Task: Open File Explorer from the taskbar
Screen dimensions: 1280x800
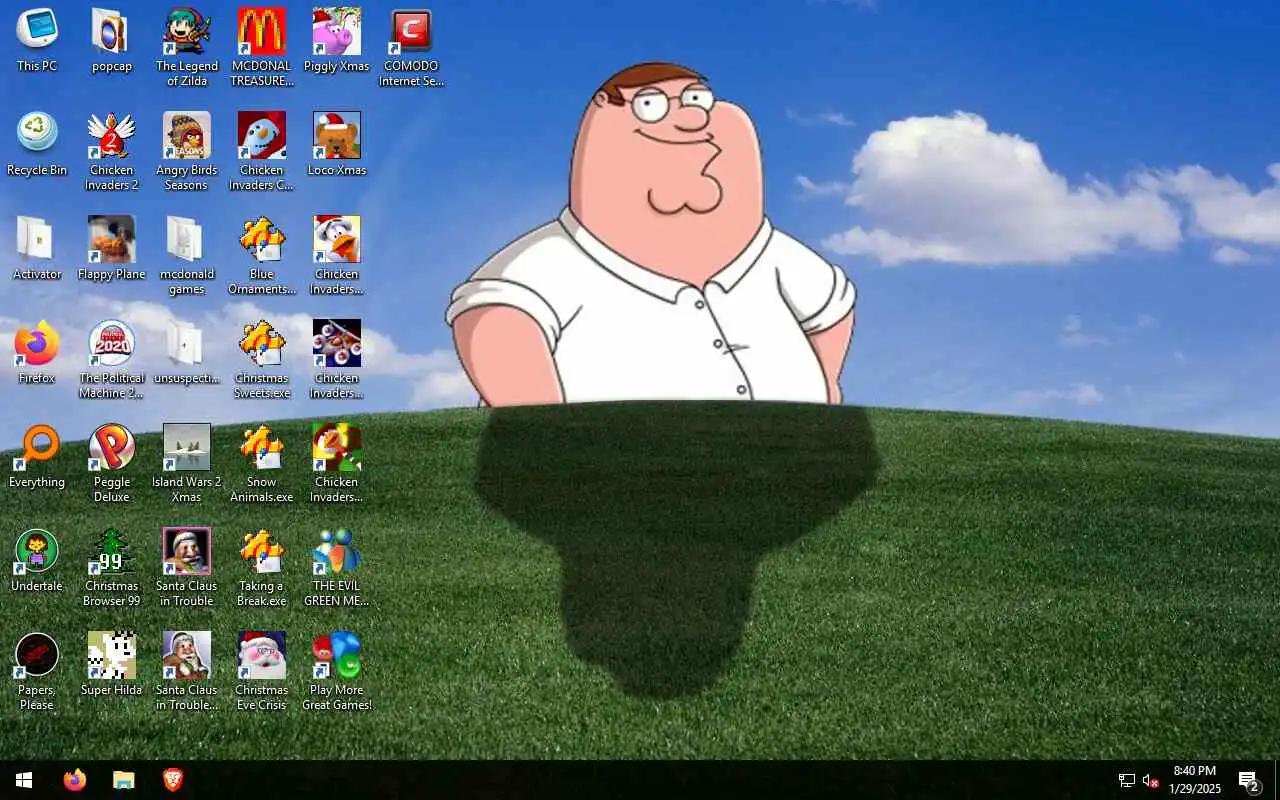Action: pos(123,780)
